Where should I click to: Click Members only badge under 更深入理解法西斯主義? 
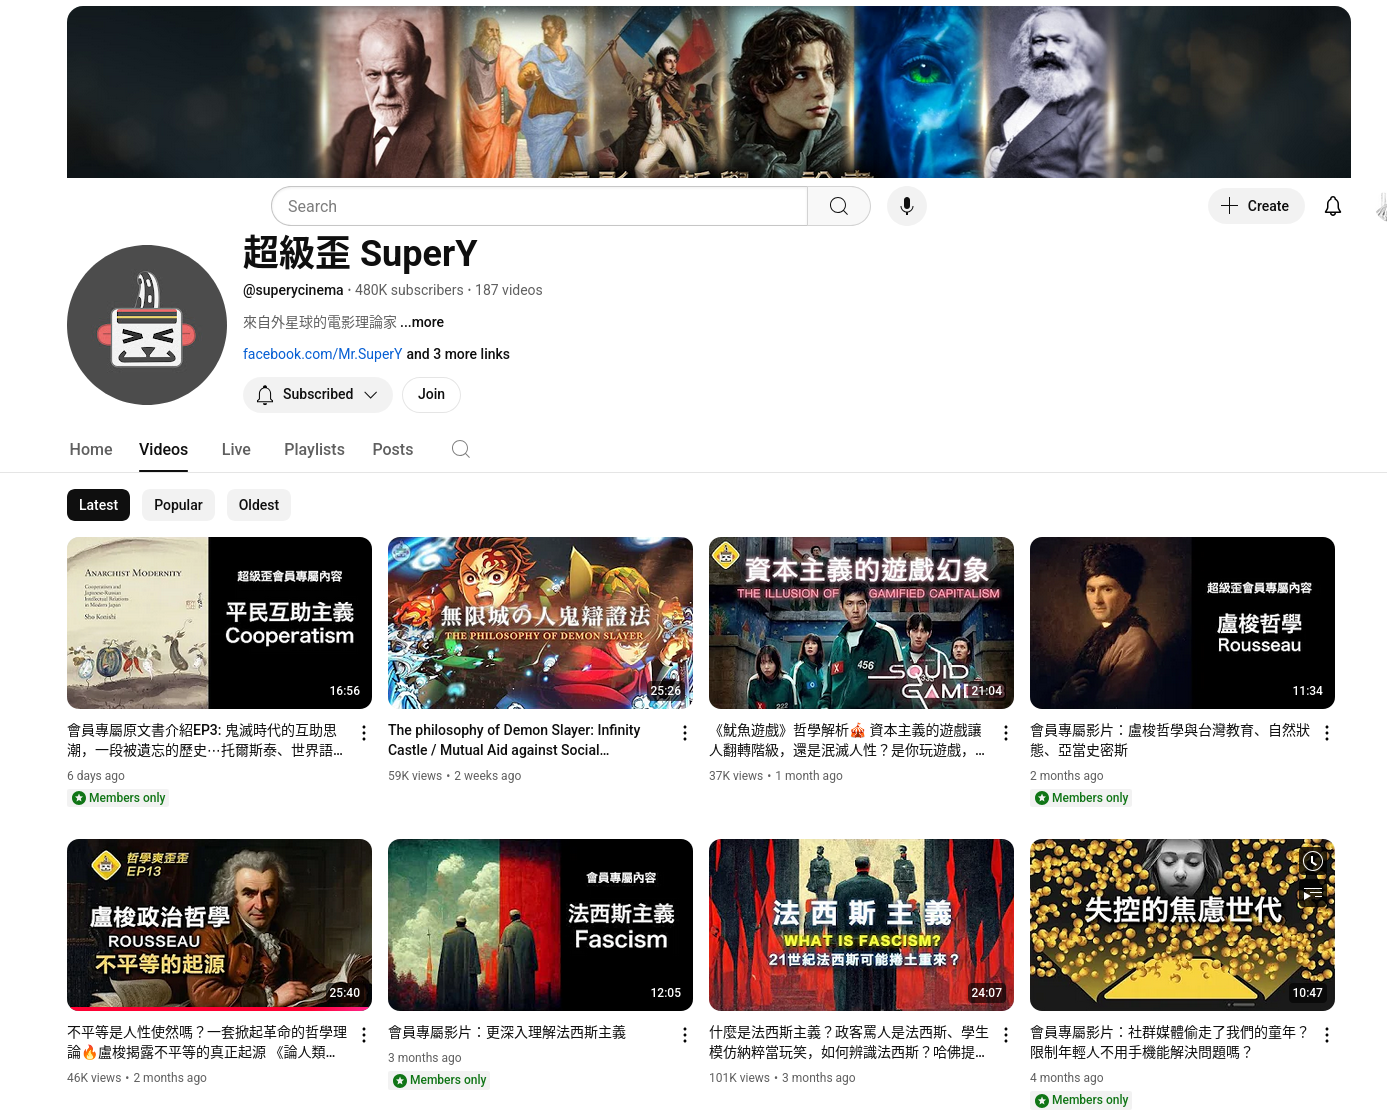439,1080
